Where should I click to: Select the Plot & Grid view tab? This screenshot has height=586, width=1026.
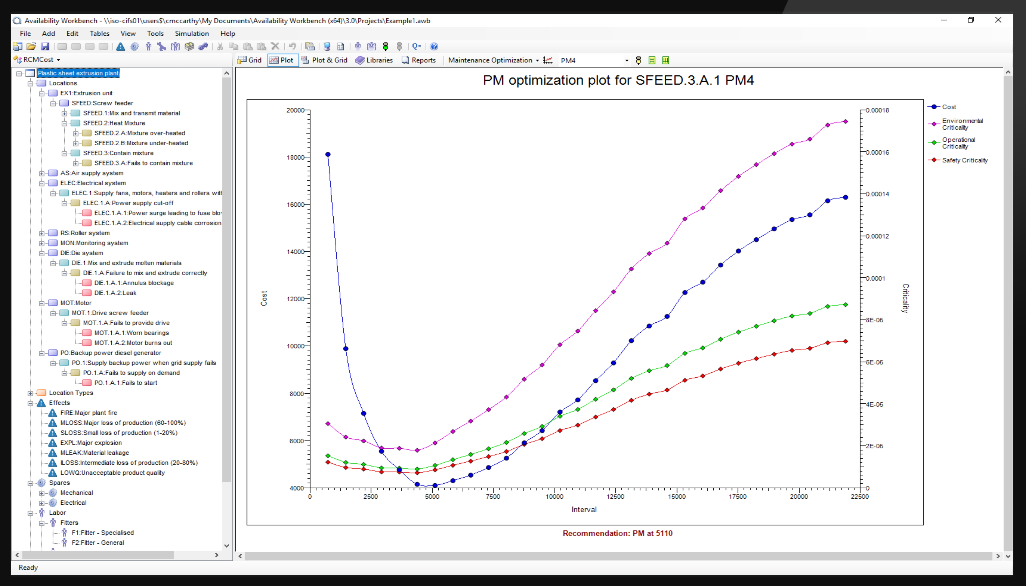click(324, 59)
